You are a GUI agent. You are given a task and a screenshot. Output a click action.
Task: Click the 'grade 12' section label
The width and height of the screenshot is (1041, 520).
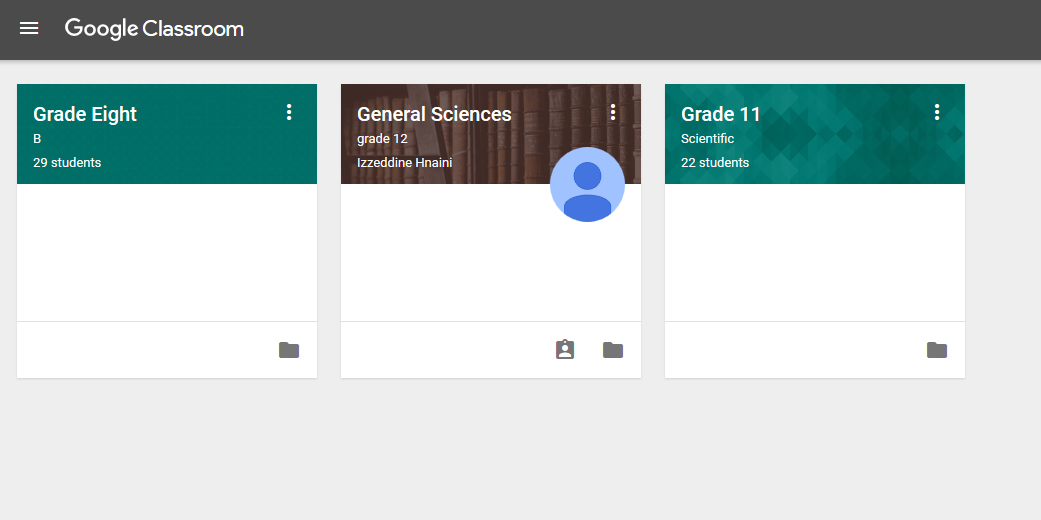382,139
